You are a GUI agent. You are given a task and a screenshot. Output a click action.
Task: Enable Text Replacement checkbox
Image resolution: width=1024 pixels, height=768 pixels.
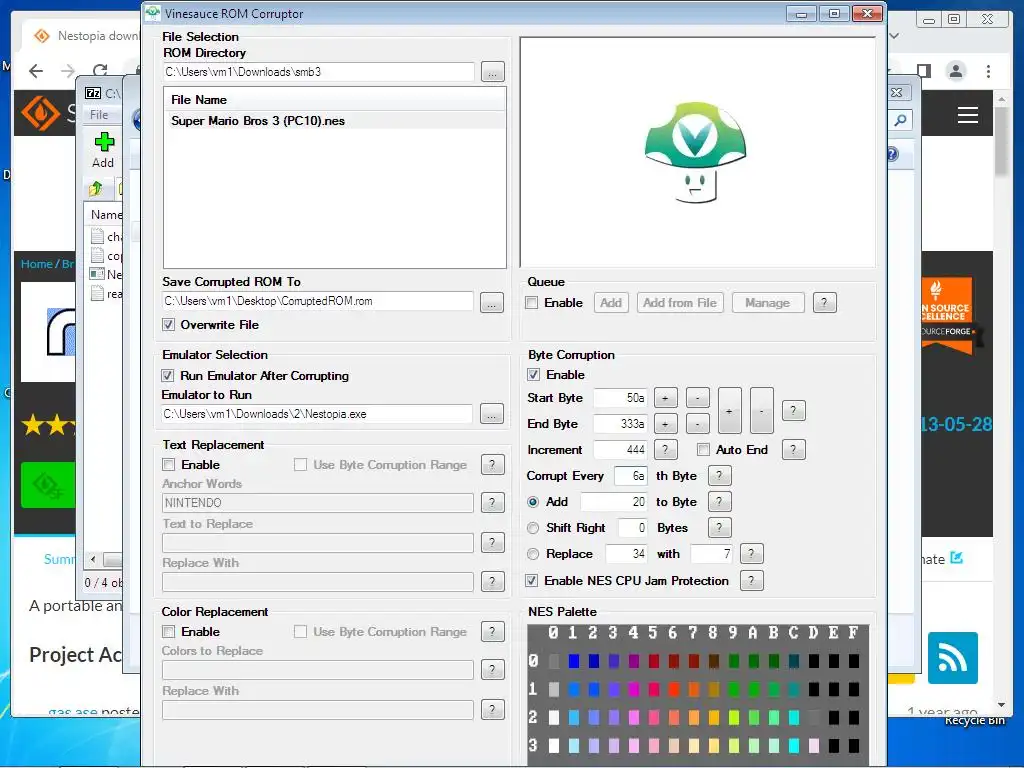coord(168,464)
